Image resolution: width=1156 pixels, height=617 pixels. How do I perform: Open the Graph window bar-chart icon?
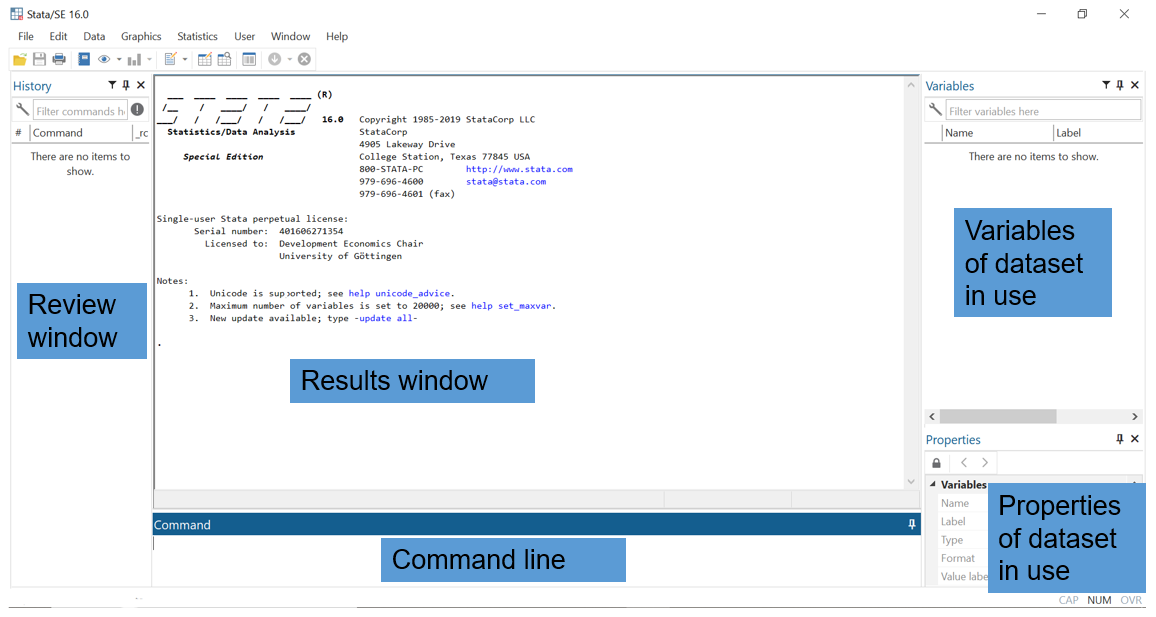point(133,59)
